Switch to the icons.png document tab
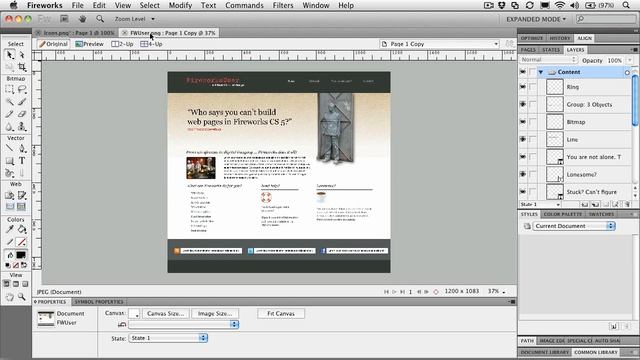The width and height of the screenshot is (640, 360). (76, 33)
